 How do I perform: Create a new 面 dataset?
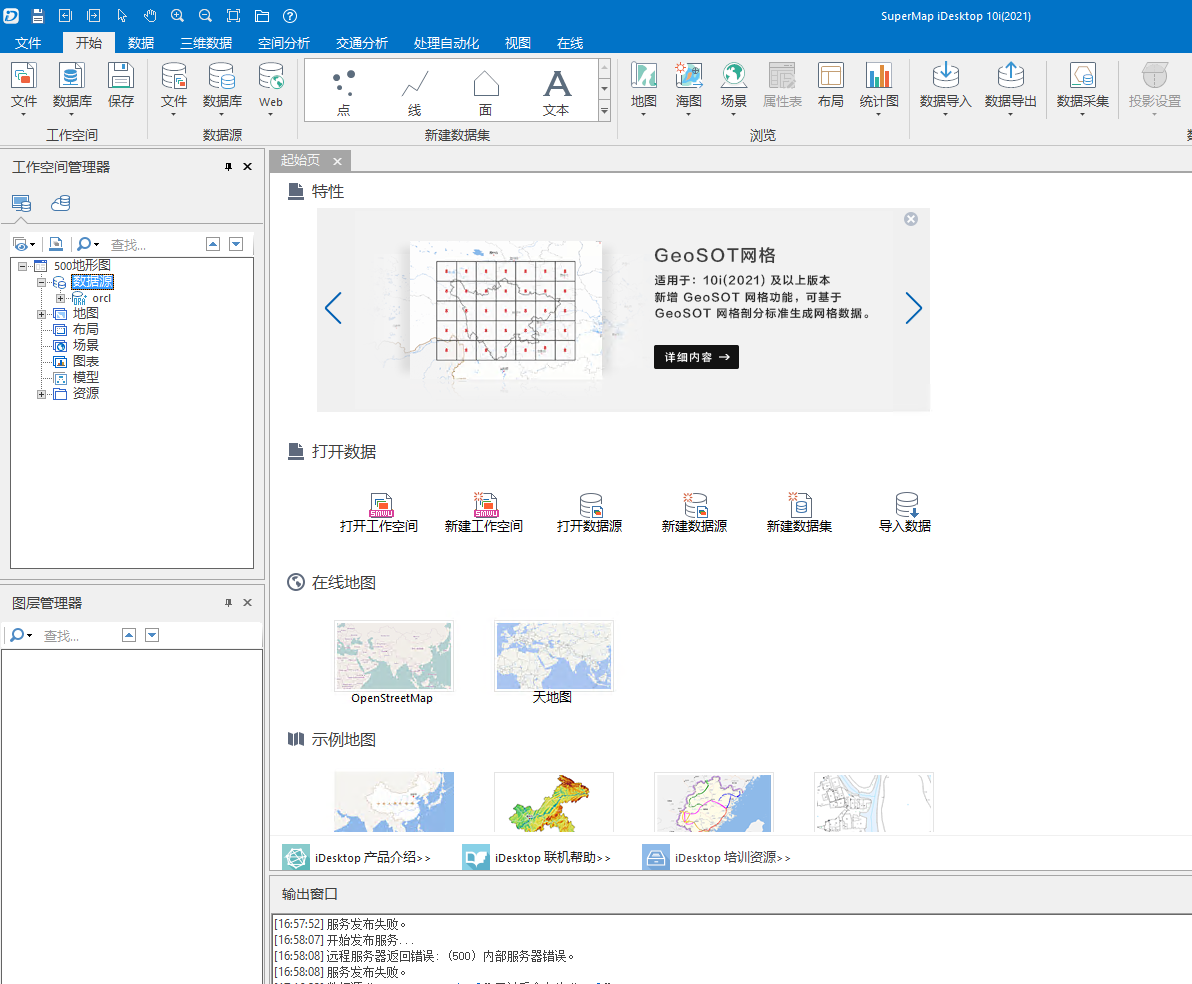click(486, 92)
